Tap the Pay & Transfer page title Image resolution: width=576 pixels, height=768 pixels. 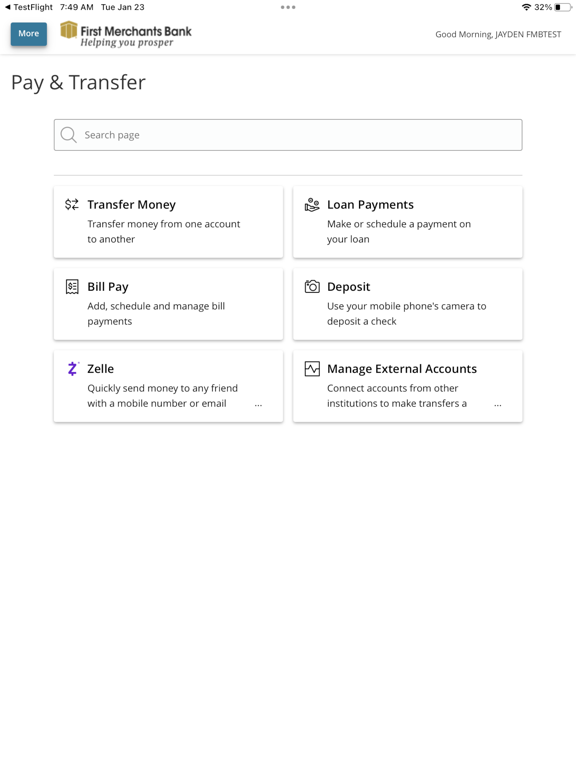[x=78, y=82]
